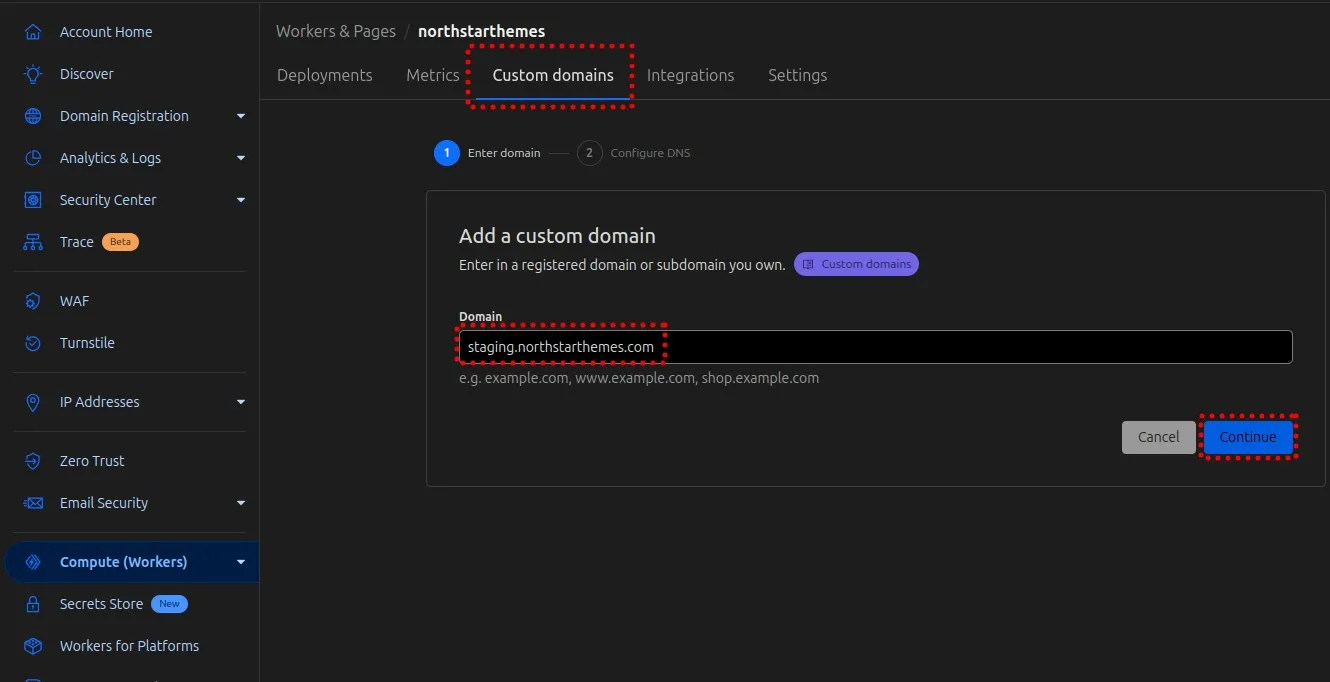Click the Secrets Store New badge

(x=169, y=604)
